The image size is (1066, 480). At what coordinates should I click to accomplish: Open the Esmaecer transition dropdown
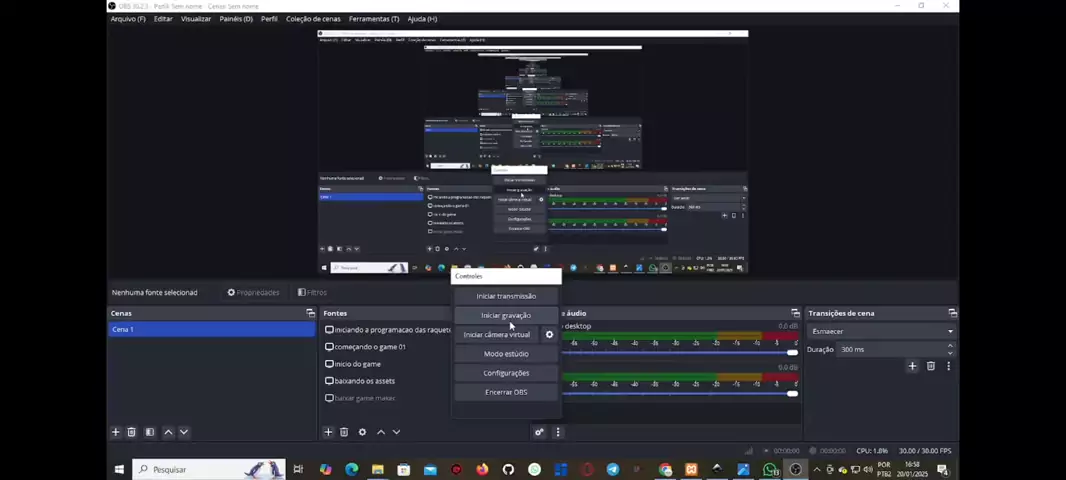[x=881, y=331]
